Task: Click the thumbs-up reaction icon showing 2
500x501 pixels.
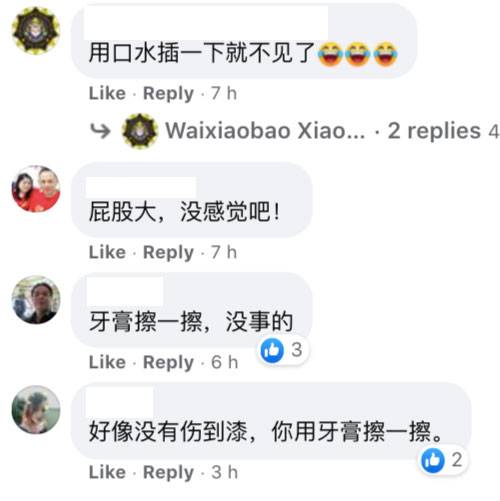Action: (x=433, y=460)
